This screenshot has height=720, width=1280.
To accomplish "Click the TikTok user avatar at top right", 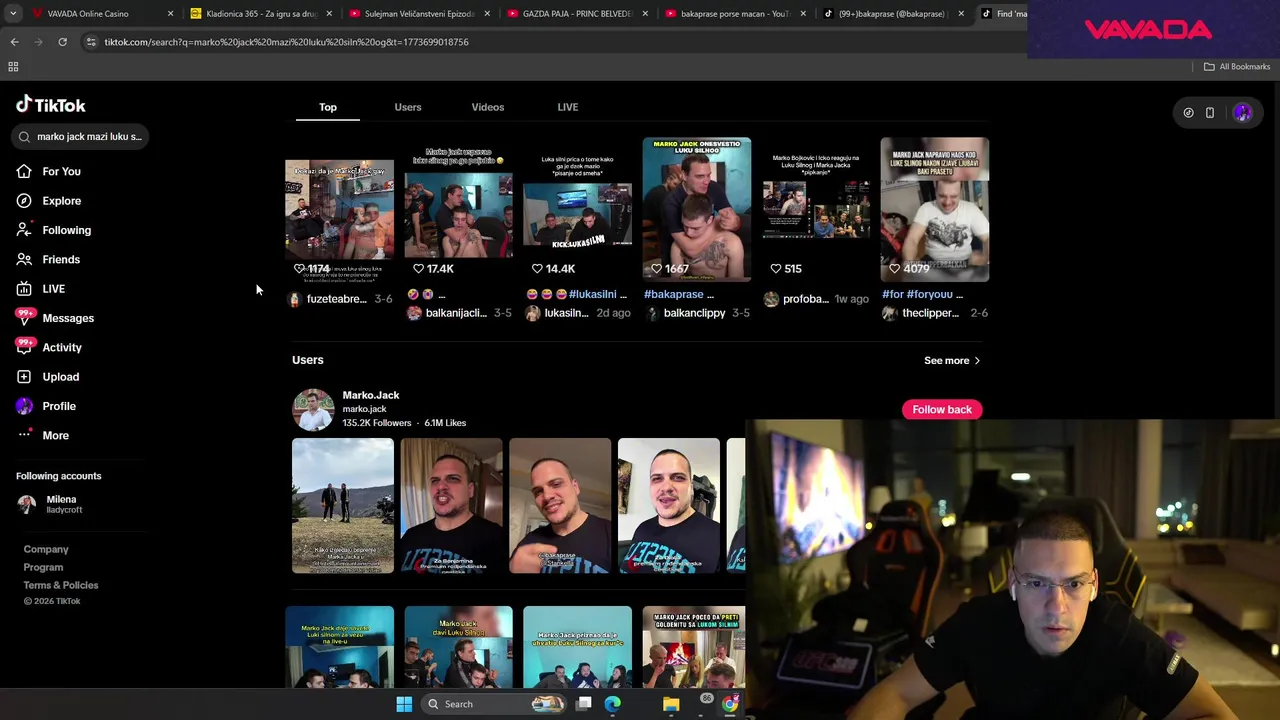I will 1242,113.
